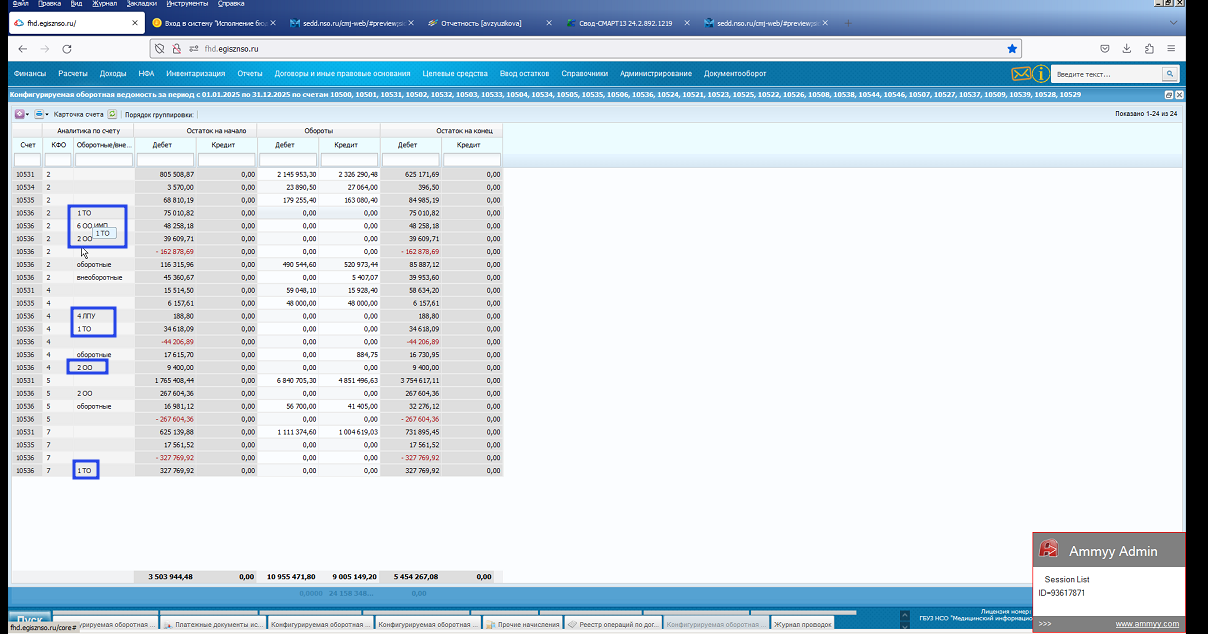Close the report panel with the X icon
This screenshot has width=1208, height=634.
point(1180,94)
